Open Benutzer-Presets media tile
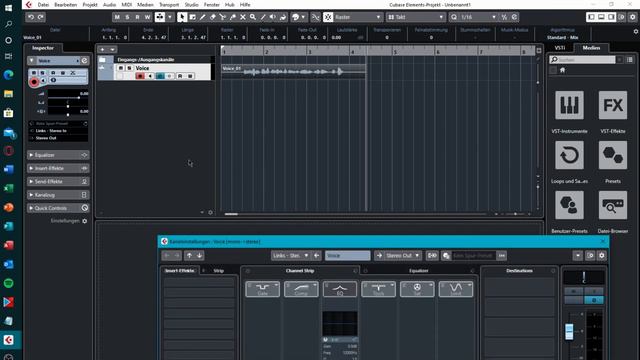Screen dimensions: 640x360 click(x=569, y=205)
